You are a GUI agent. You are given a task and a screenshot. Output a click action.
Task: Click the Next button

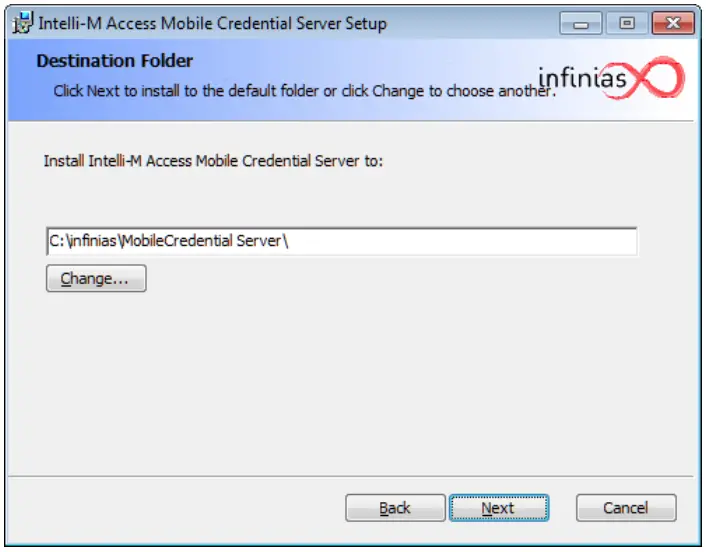[x=499, y=508]
